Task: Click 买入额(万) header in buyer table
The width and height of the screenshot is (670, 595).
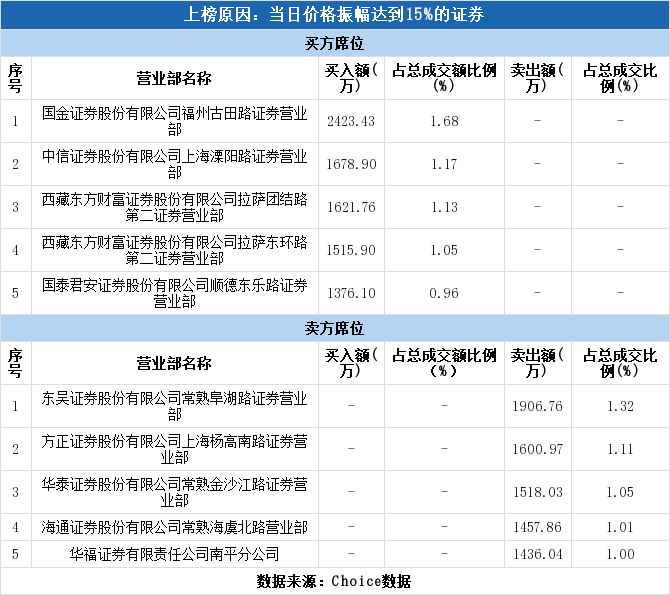Action: tap(351, 78)
